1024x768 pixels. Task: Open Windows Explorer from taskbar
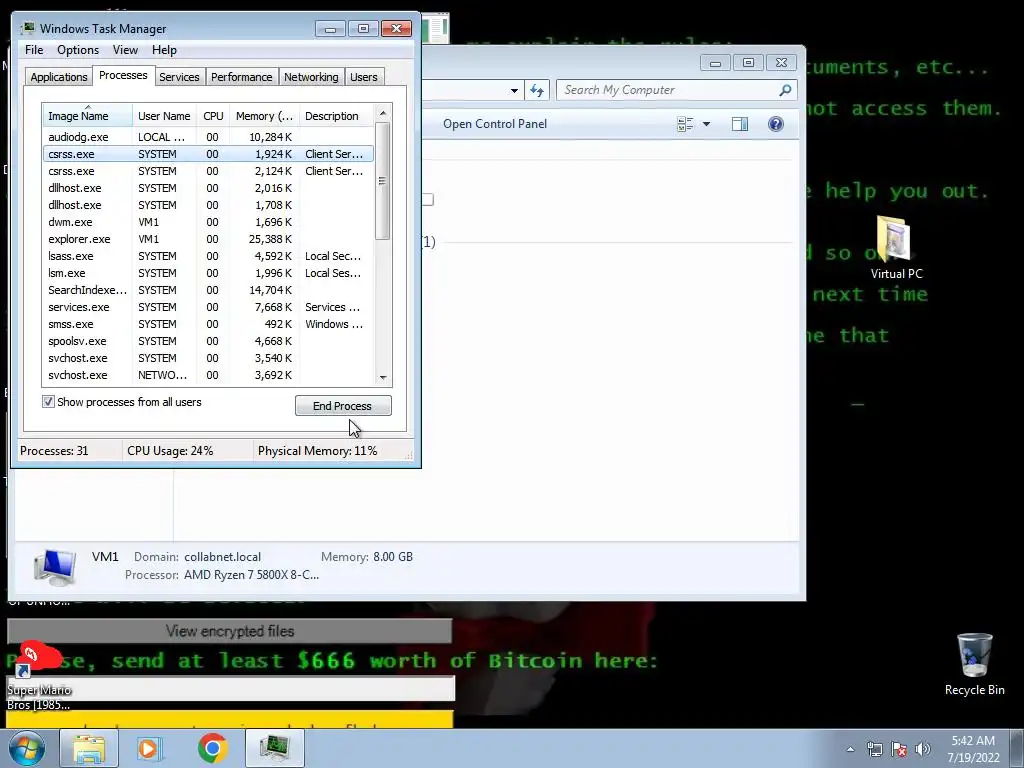click(x=89, y=748)
